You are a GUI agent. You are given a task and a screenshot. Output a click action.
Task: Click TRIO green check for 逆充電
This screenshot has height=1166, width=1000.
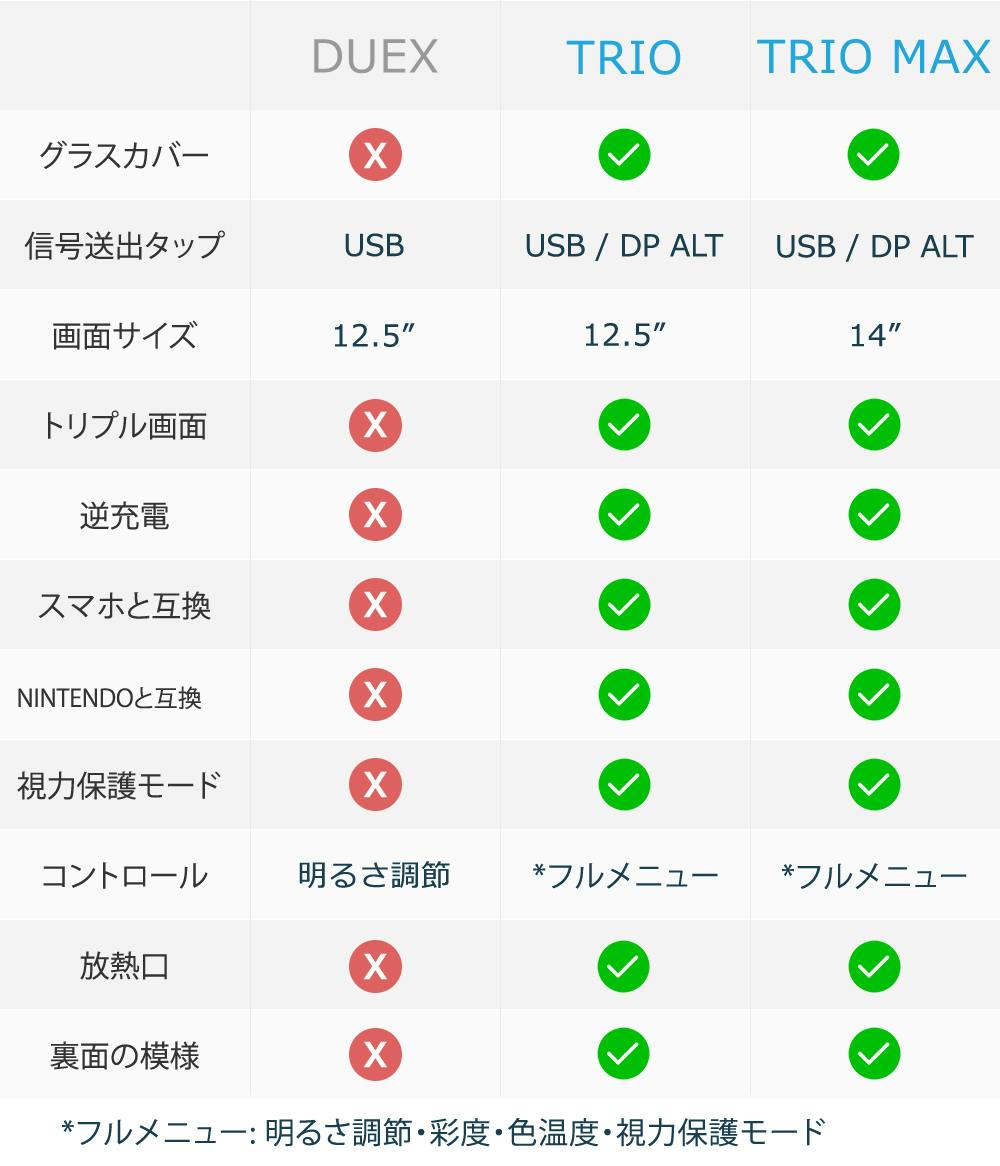[624, 515]
